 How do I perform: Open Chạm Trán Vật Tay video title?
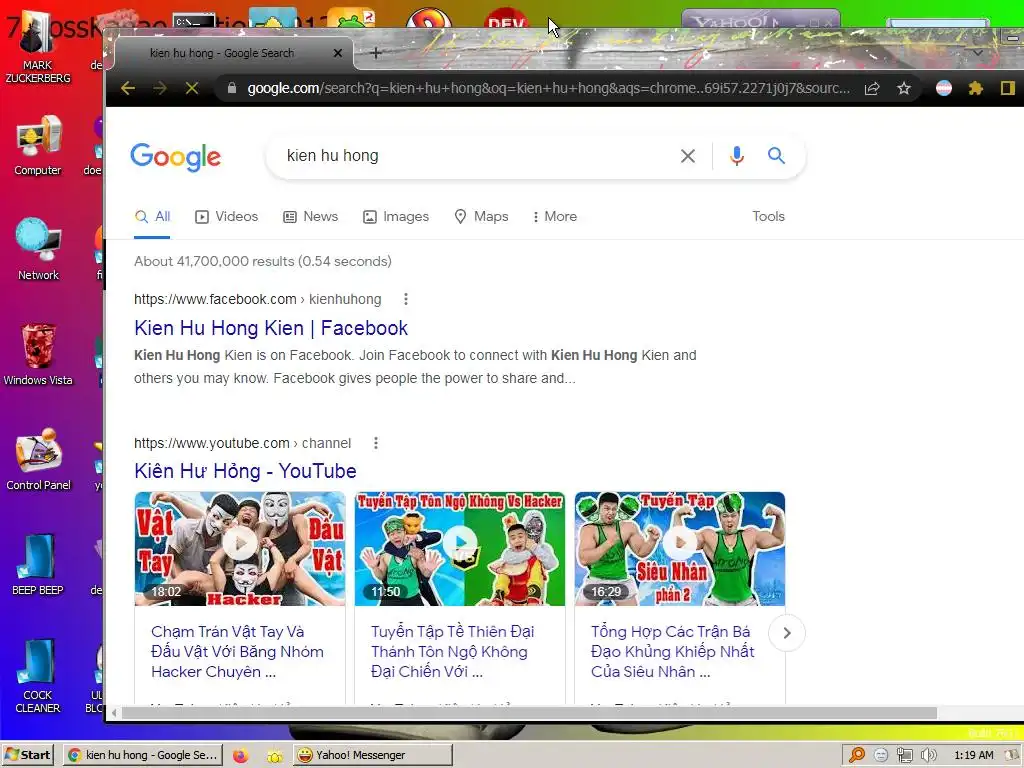(237, 652)
